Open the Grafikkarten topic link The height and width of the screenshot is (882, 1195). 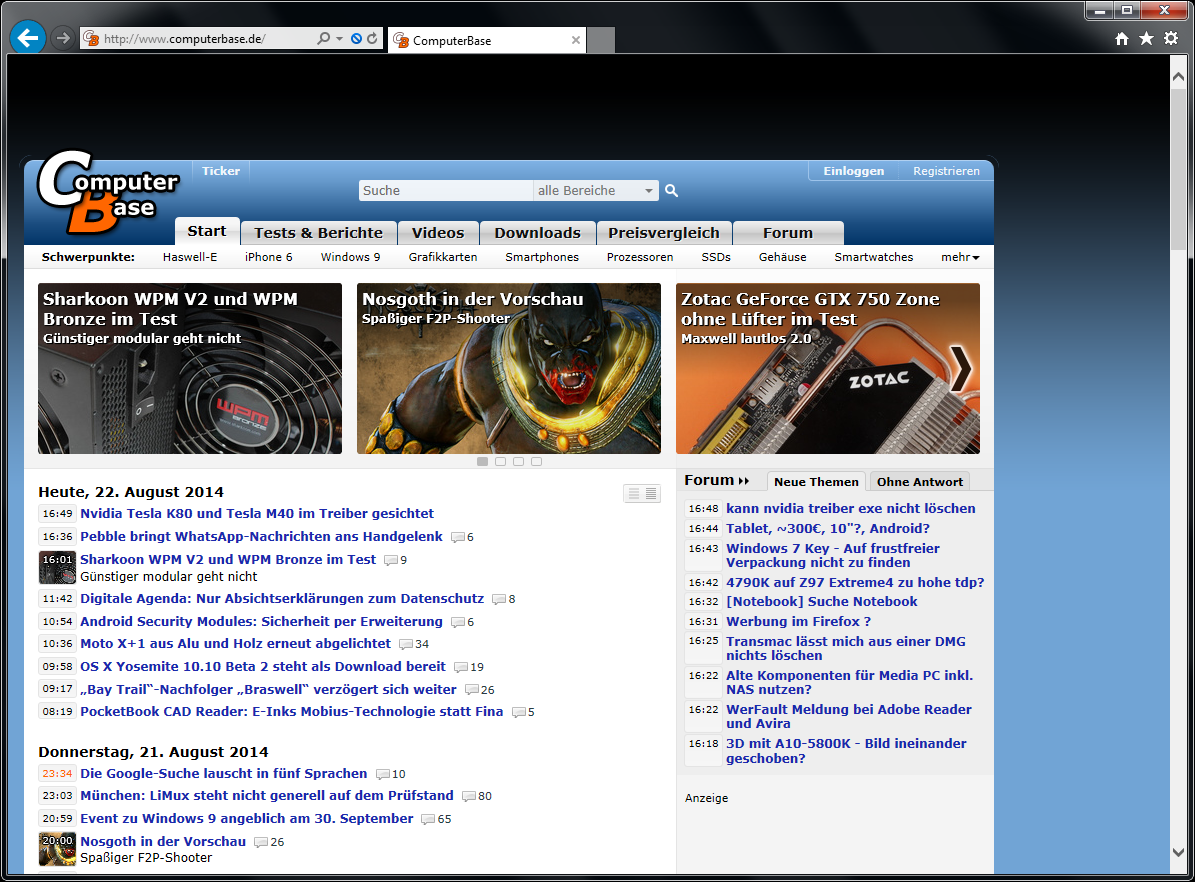443,257
